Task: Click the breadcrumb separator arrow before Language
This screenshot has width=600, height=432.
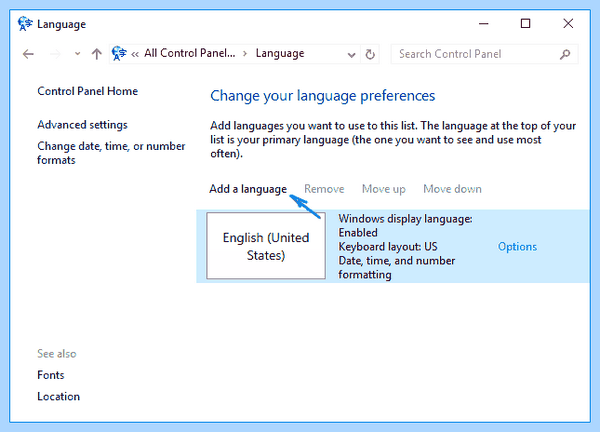Action: coord(245,54)
